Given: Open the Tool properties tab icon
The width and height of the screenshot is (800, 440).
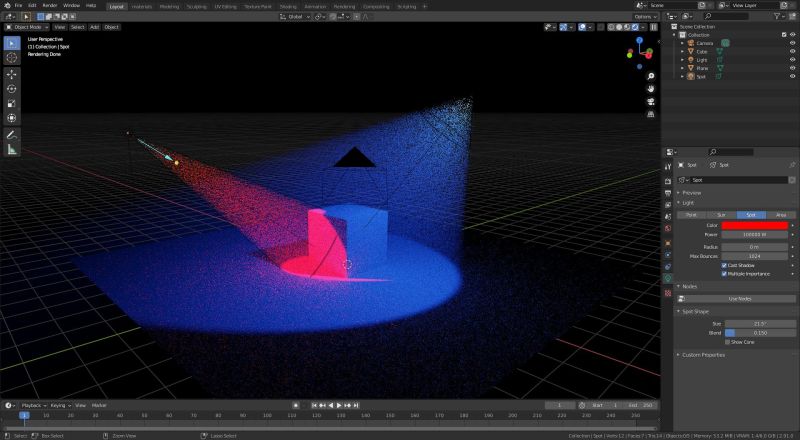Looking at the screenshot, I should [668, 167].
